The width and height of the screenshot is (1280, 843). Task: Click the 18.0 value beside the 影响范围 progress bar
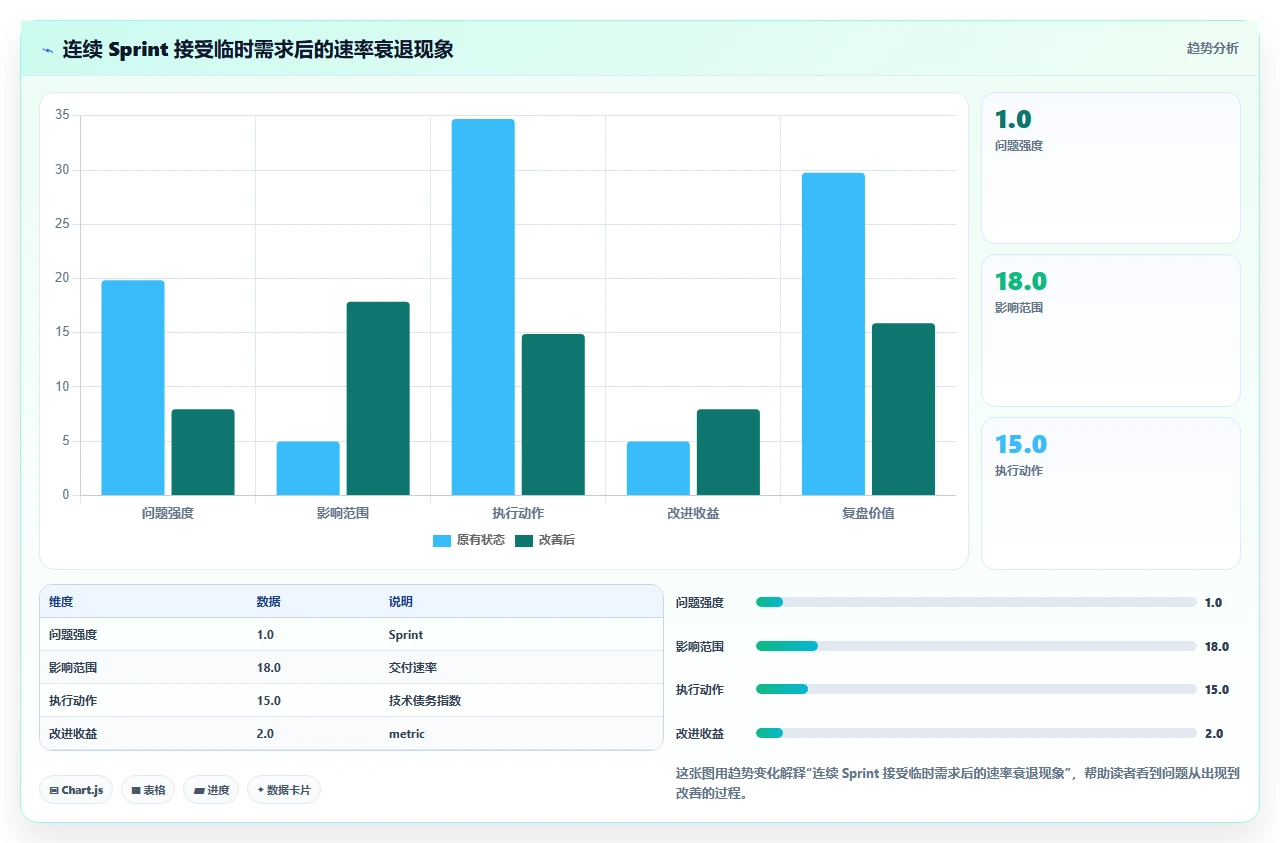click(1217, 647)
